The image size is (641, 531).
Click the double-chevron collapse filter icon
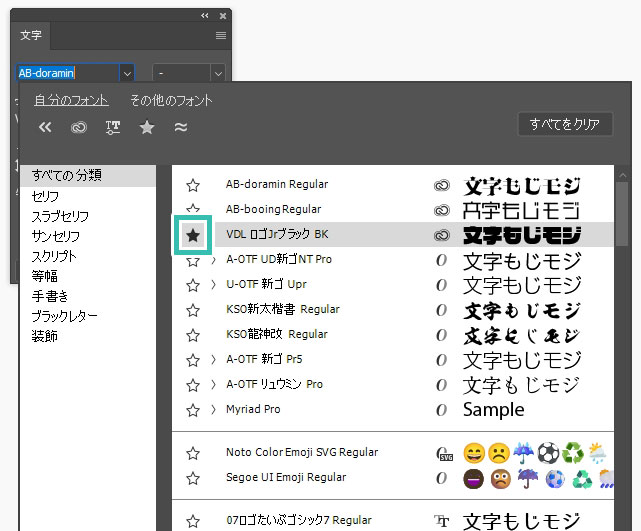pyautogui.click(x=45, y=127)
